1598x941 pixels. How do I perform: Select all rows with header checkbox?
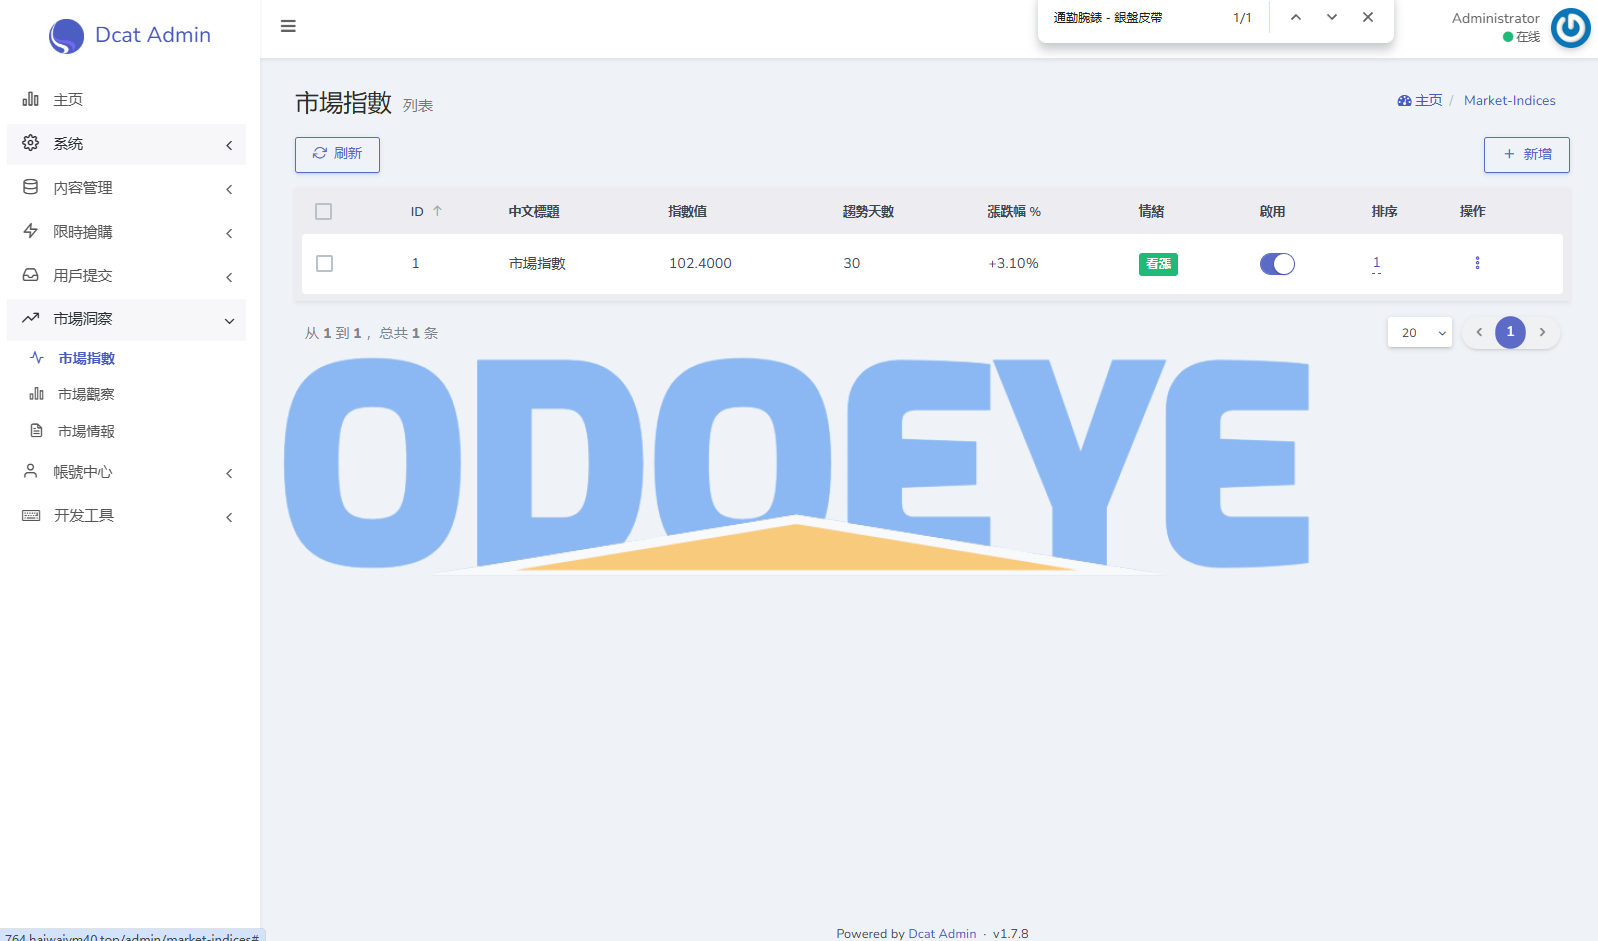tap(323, 211)
